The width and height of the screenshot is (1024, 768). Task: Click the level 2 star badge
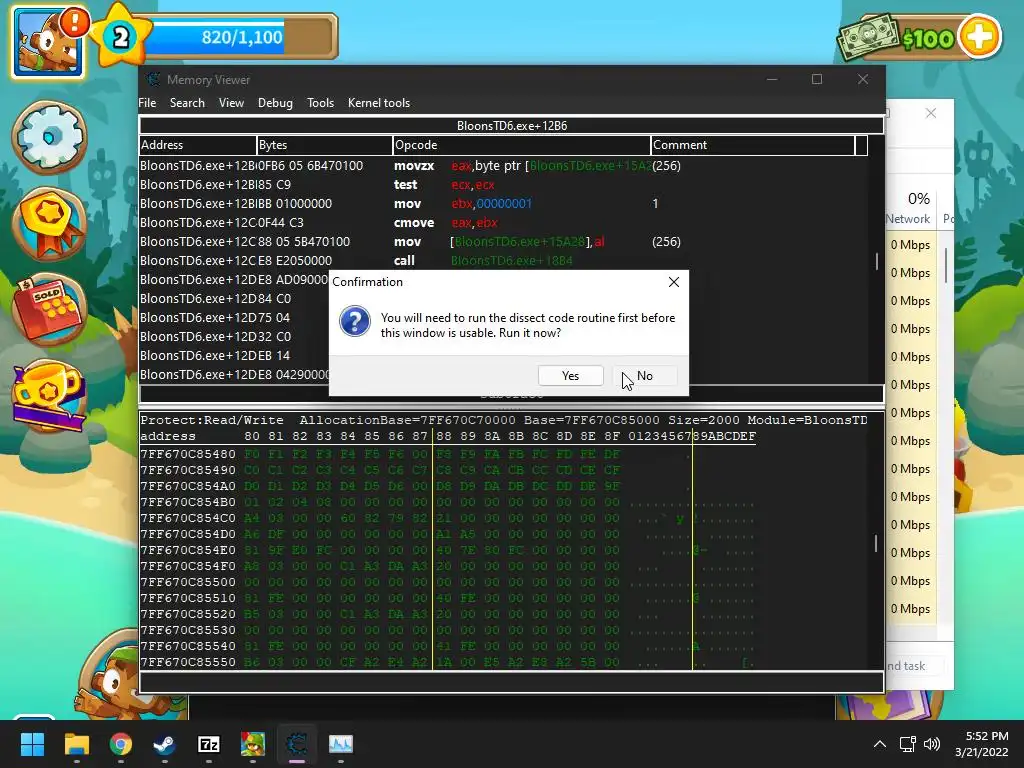[x=120, y=37]
